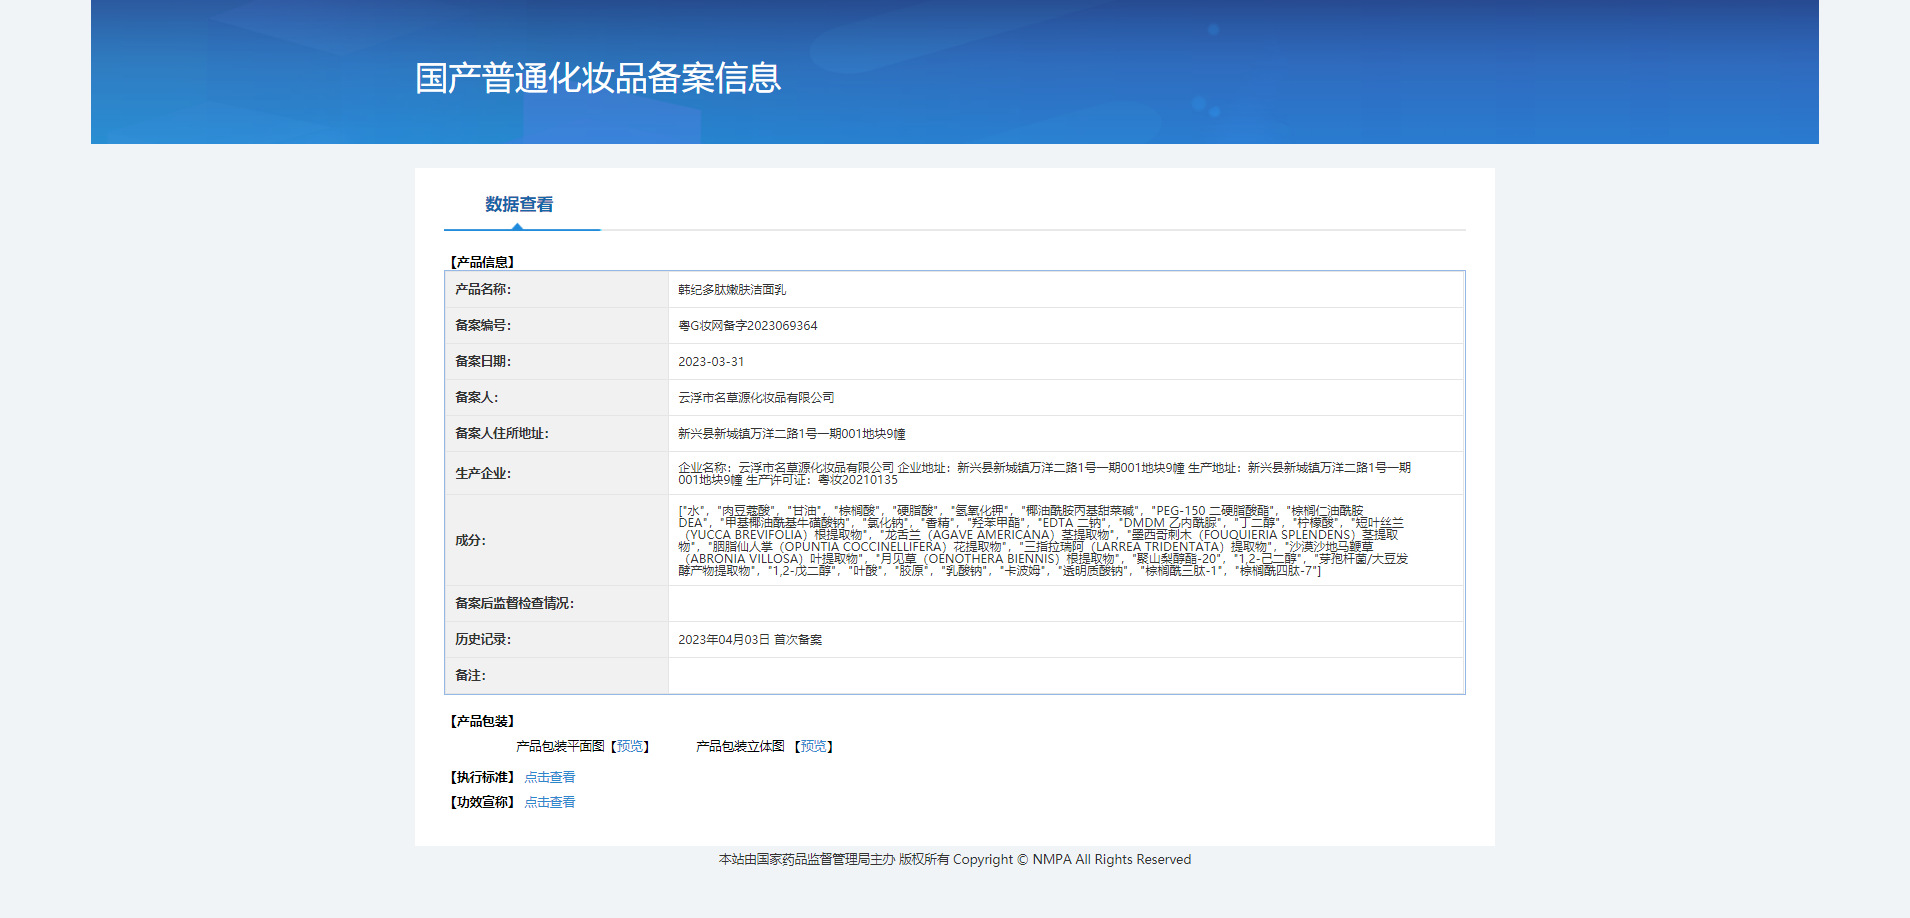Image resolution: width=1910 pixels, height=918 pixels.
Task: Click the 【执行标准】 label
Action: (482, 777)
